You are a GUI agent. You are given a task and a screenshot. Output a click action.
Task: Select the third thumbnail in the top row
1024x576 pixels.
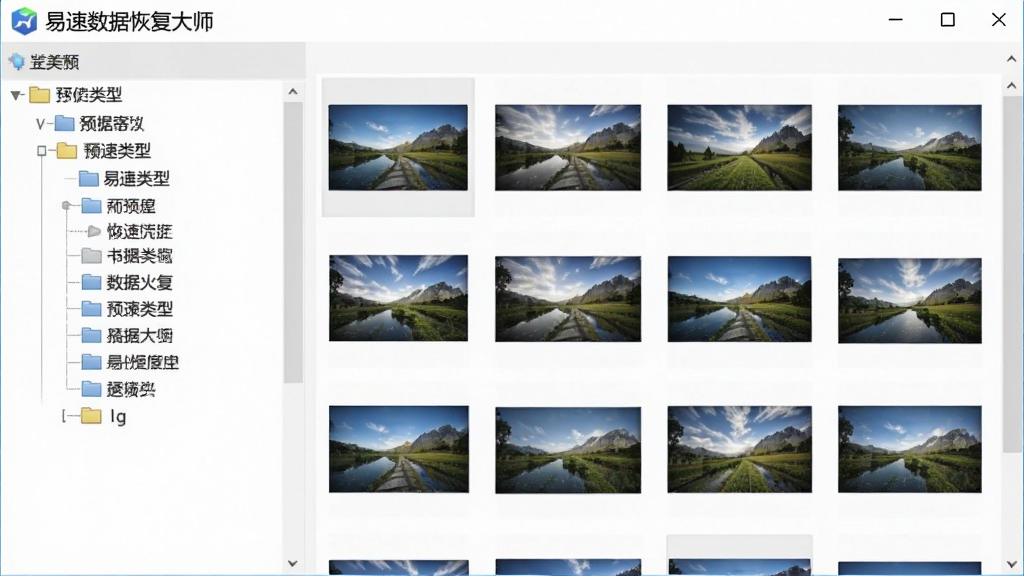click(739, 148)
